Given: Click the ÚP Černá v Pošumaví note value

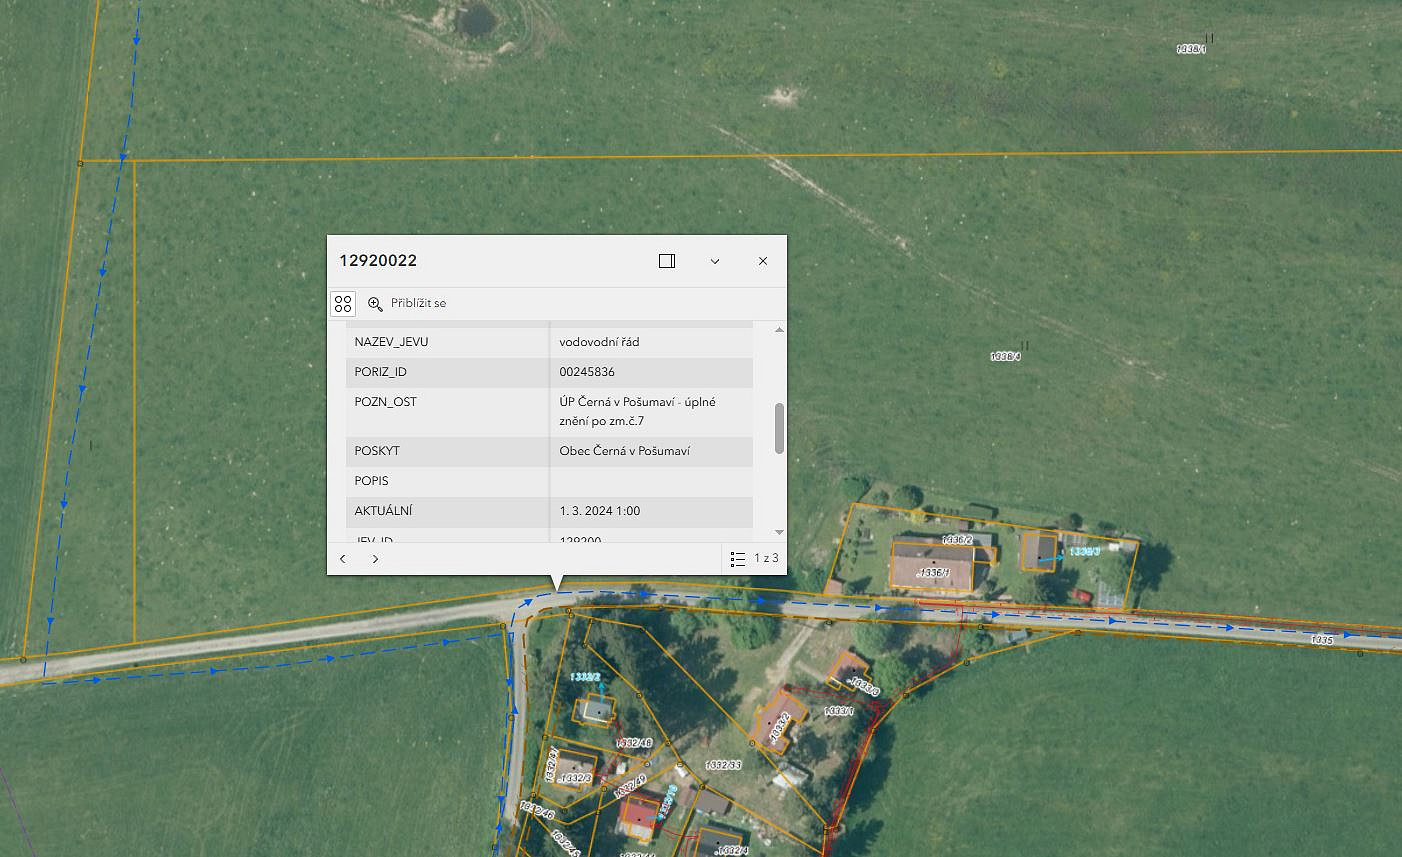Looking at the screenshot, I should (637, 411).
